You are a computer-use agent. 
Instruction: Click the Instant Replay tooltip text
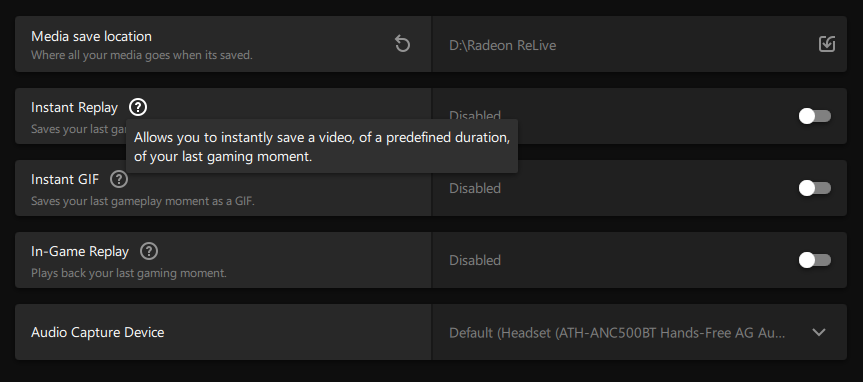(322, 146)
